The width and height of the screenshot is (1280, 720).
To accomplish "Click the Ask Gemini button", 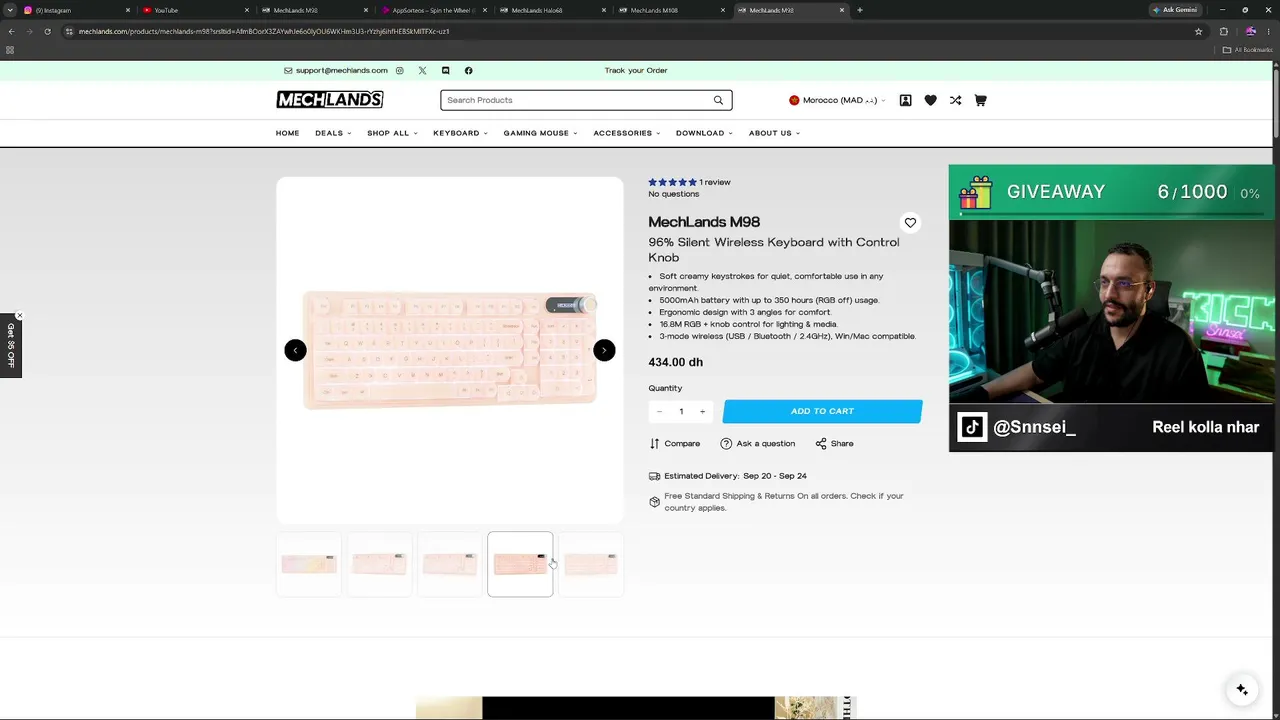I will click(x=1175, y=10).
